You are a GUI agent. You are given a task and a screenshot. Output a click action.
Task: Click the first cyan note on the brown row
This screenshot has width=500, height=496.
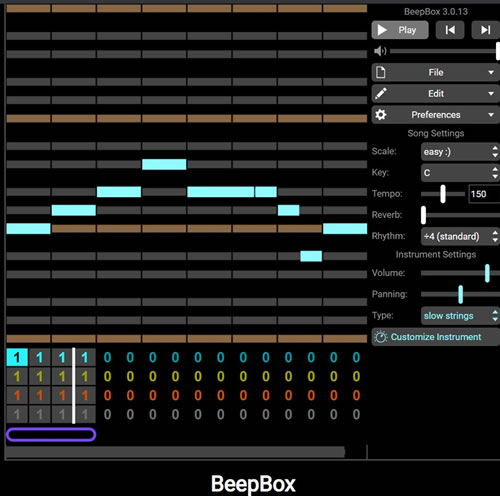click(x=28, y=229)
